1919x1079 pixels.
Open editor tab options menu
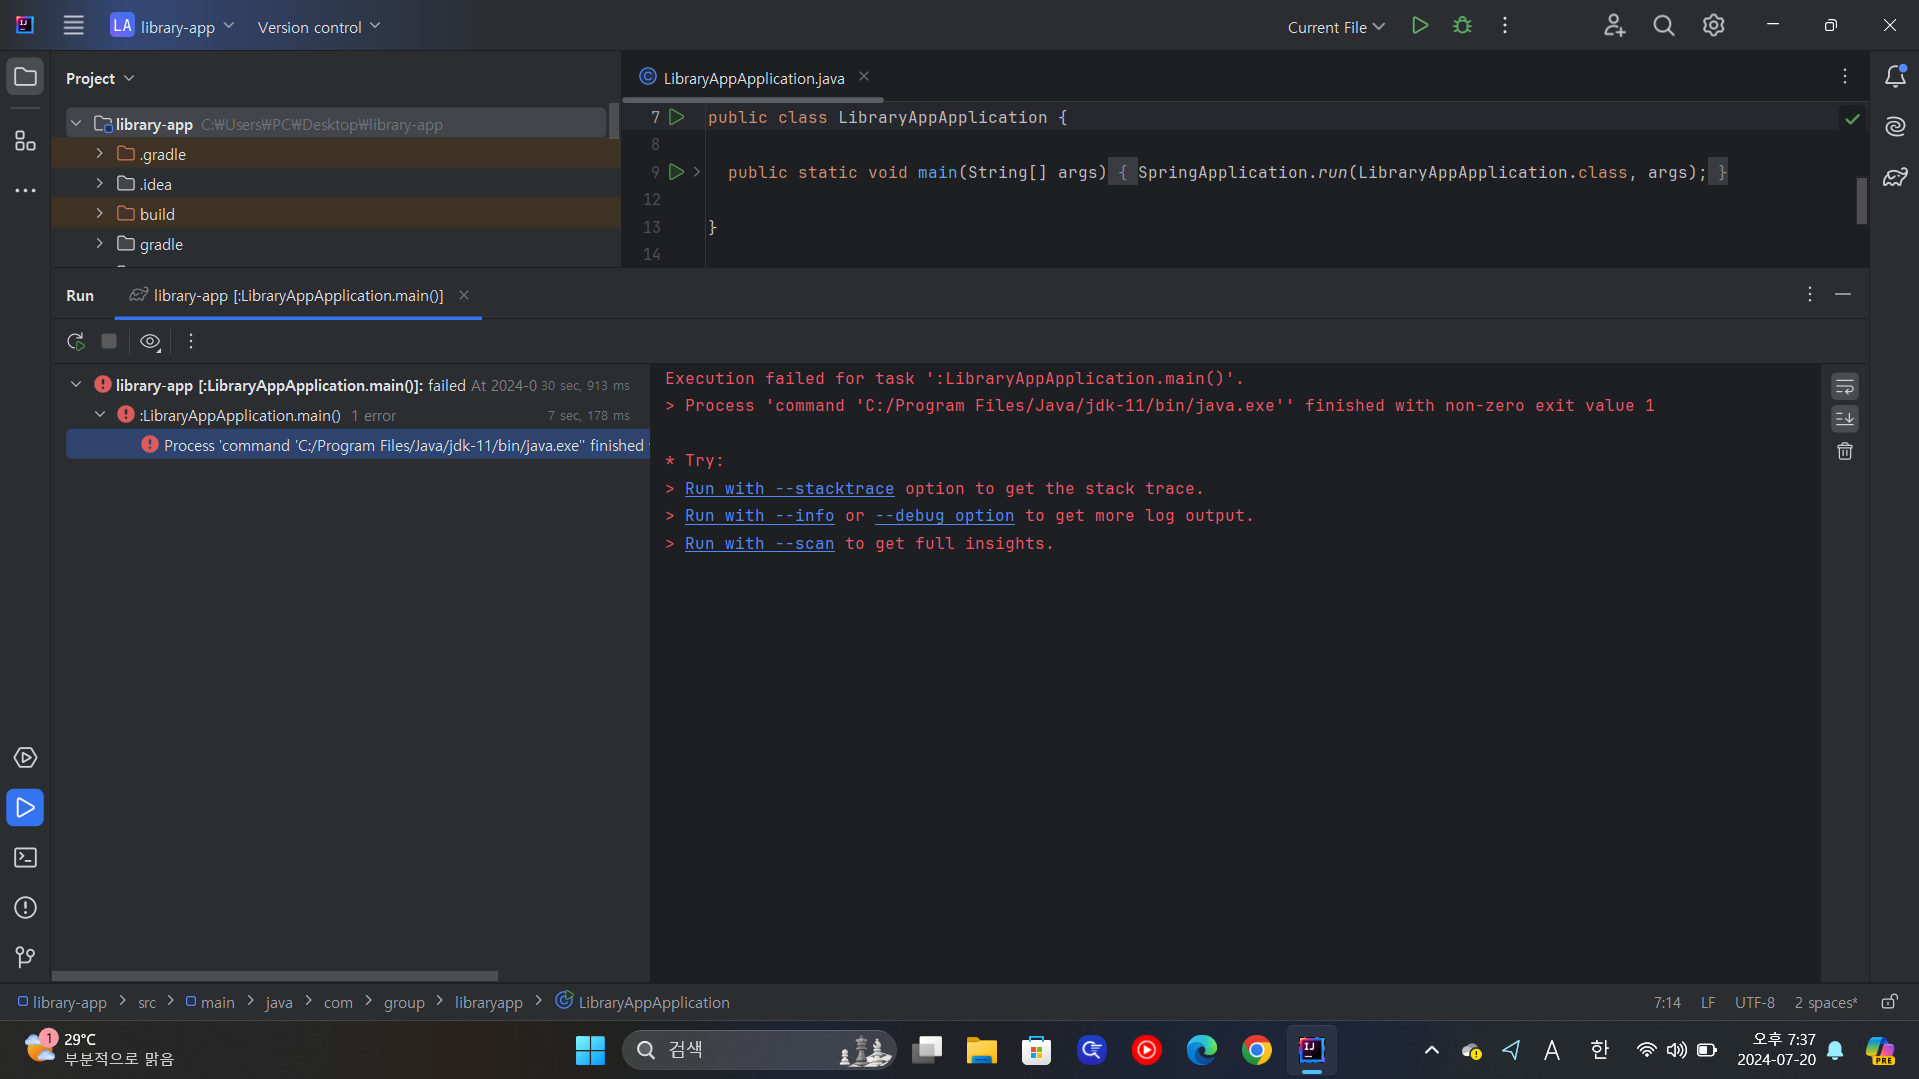point(1845,77)
